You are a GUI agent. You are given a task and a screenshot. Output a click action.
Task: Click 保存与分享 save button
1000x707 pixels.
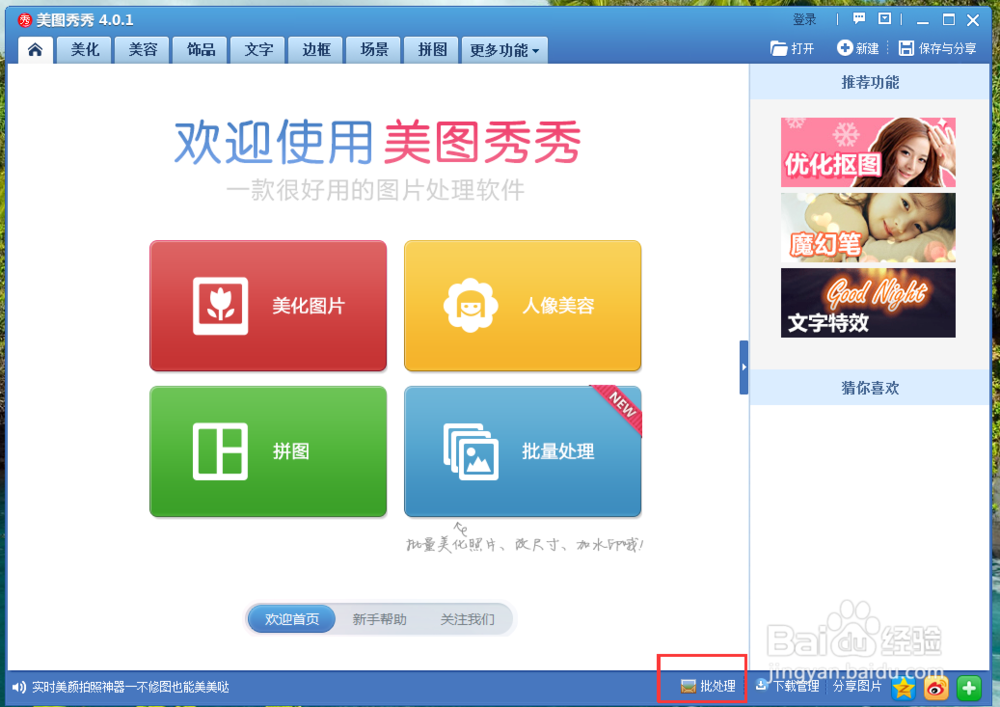pos(938,48)
